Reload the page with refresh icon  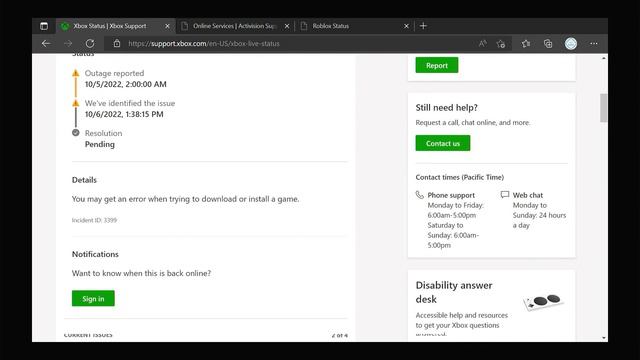(90, 43)
